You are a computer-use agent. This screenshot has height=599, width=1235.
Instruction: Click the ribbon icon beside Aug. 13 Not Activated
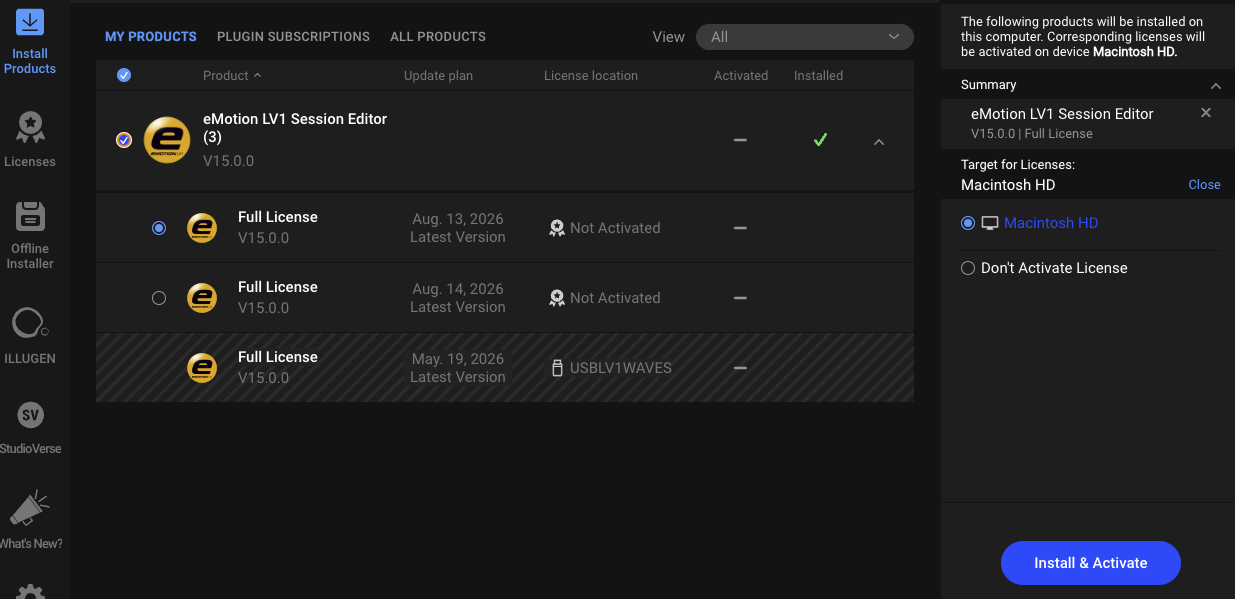(557, 228)
